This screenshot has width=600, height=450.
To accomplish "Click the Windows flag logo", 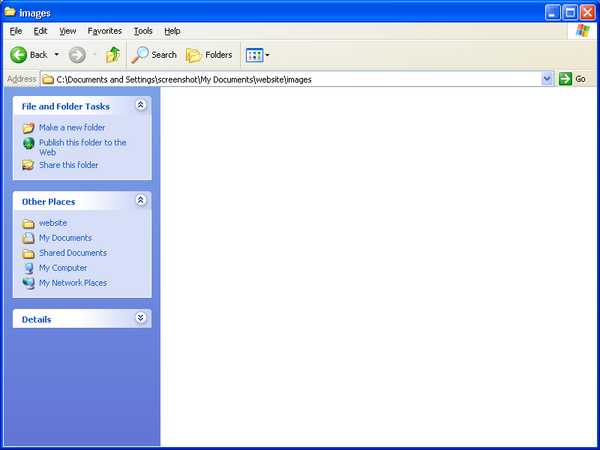I will point(582,31).
